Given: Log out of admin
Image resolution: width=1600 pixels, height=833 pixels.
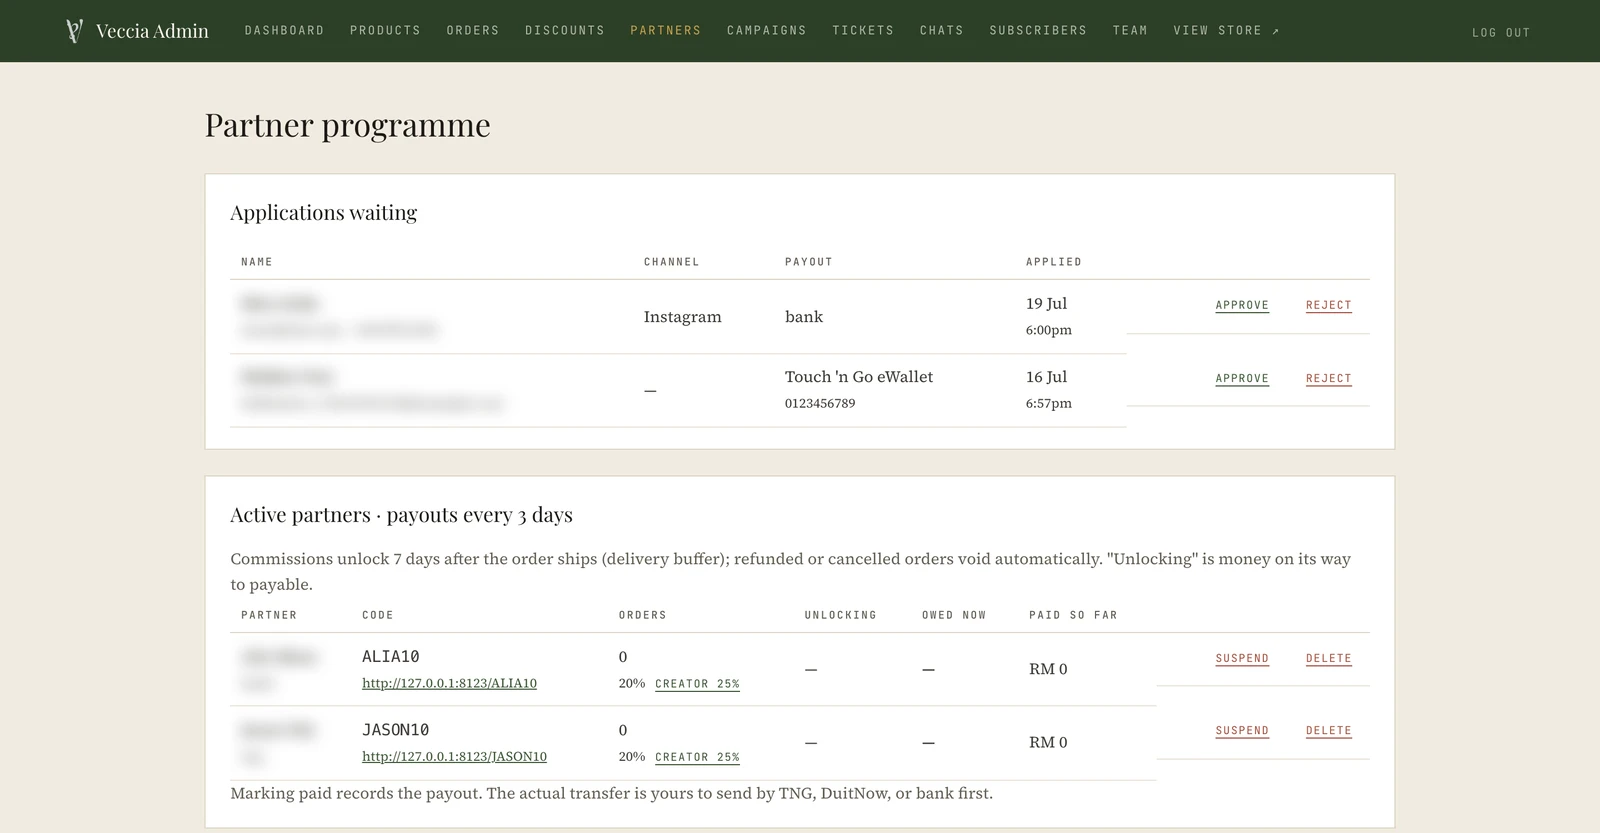Looking at the screenshot, I should pos(1501,32).
